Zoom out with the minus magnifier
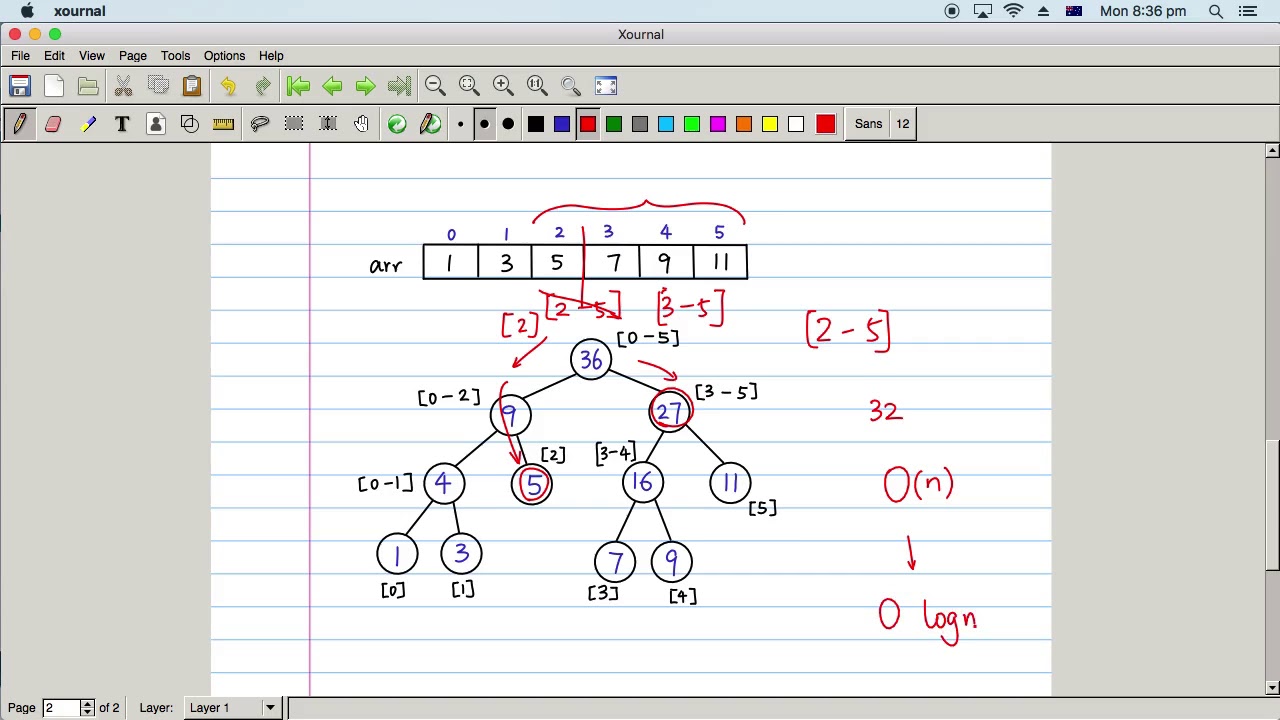Image resolution: width=1280 pixels, height=720 pixels. pos(435,86)
